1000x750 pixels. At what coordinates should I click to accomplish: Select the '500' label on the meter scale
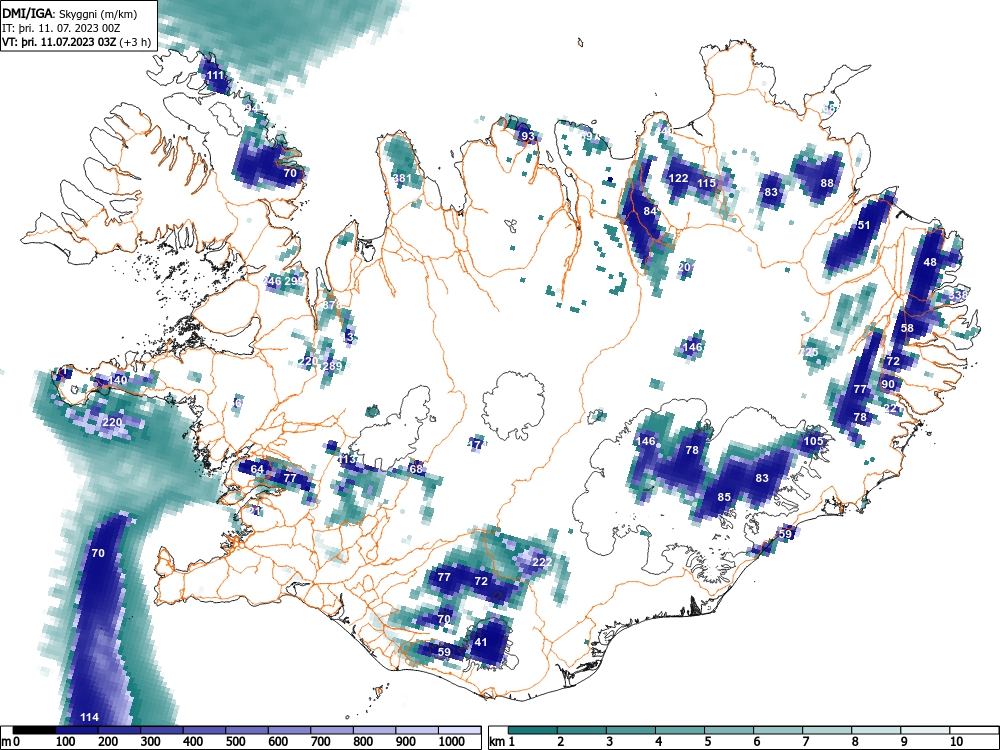pyautogui.click(x=236, y=742)
